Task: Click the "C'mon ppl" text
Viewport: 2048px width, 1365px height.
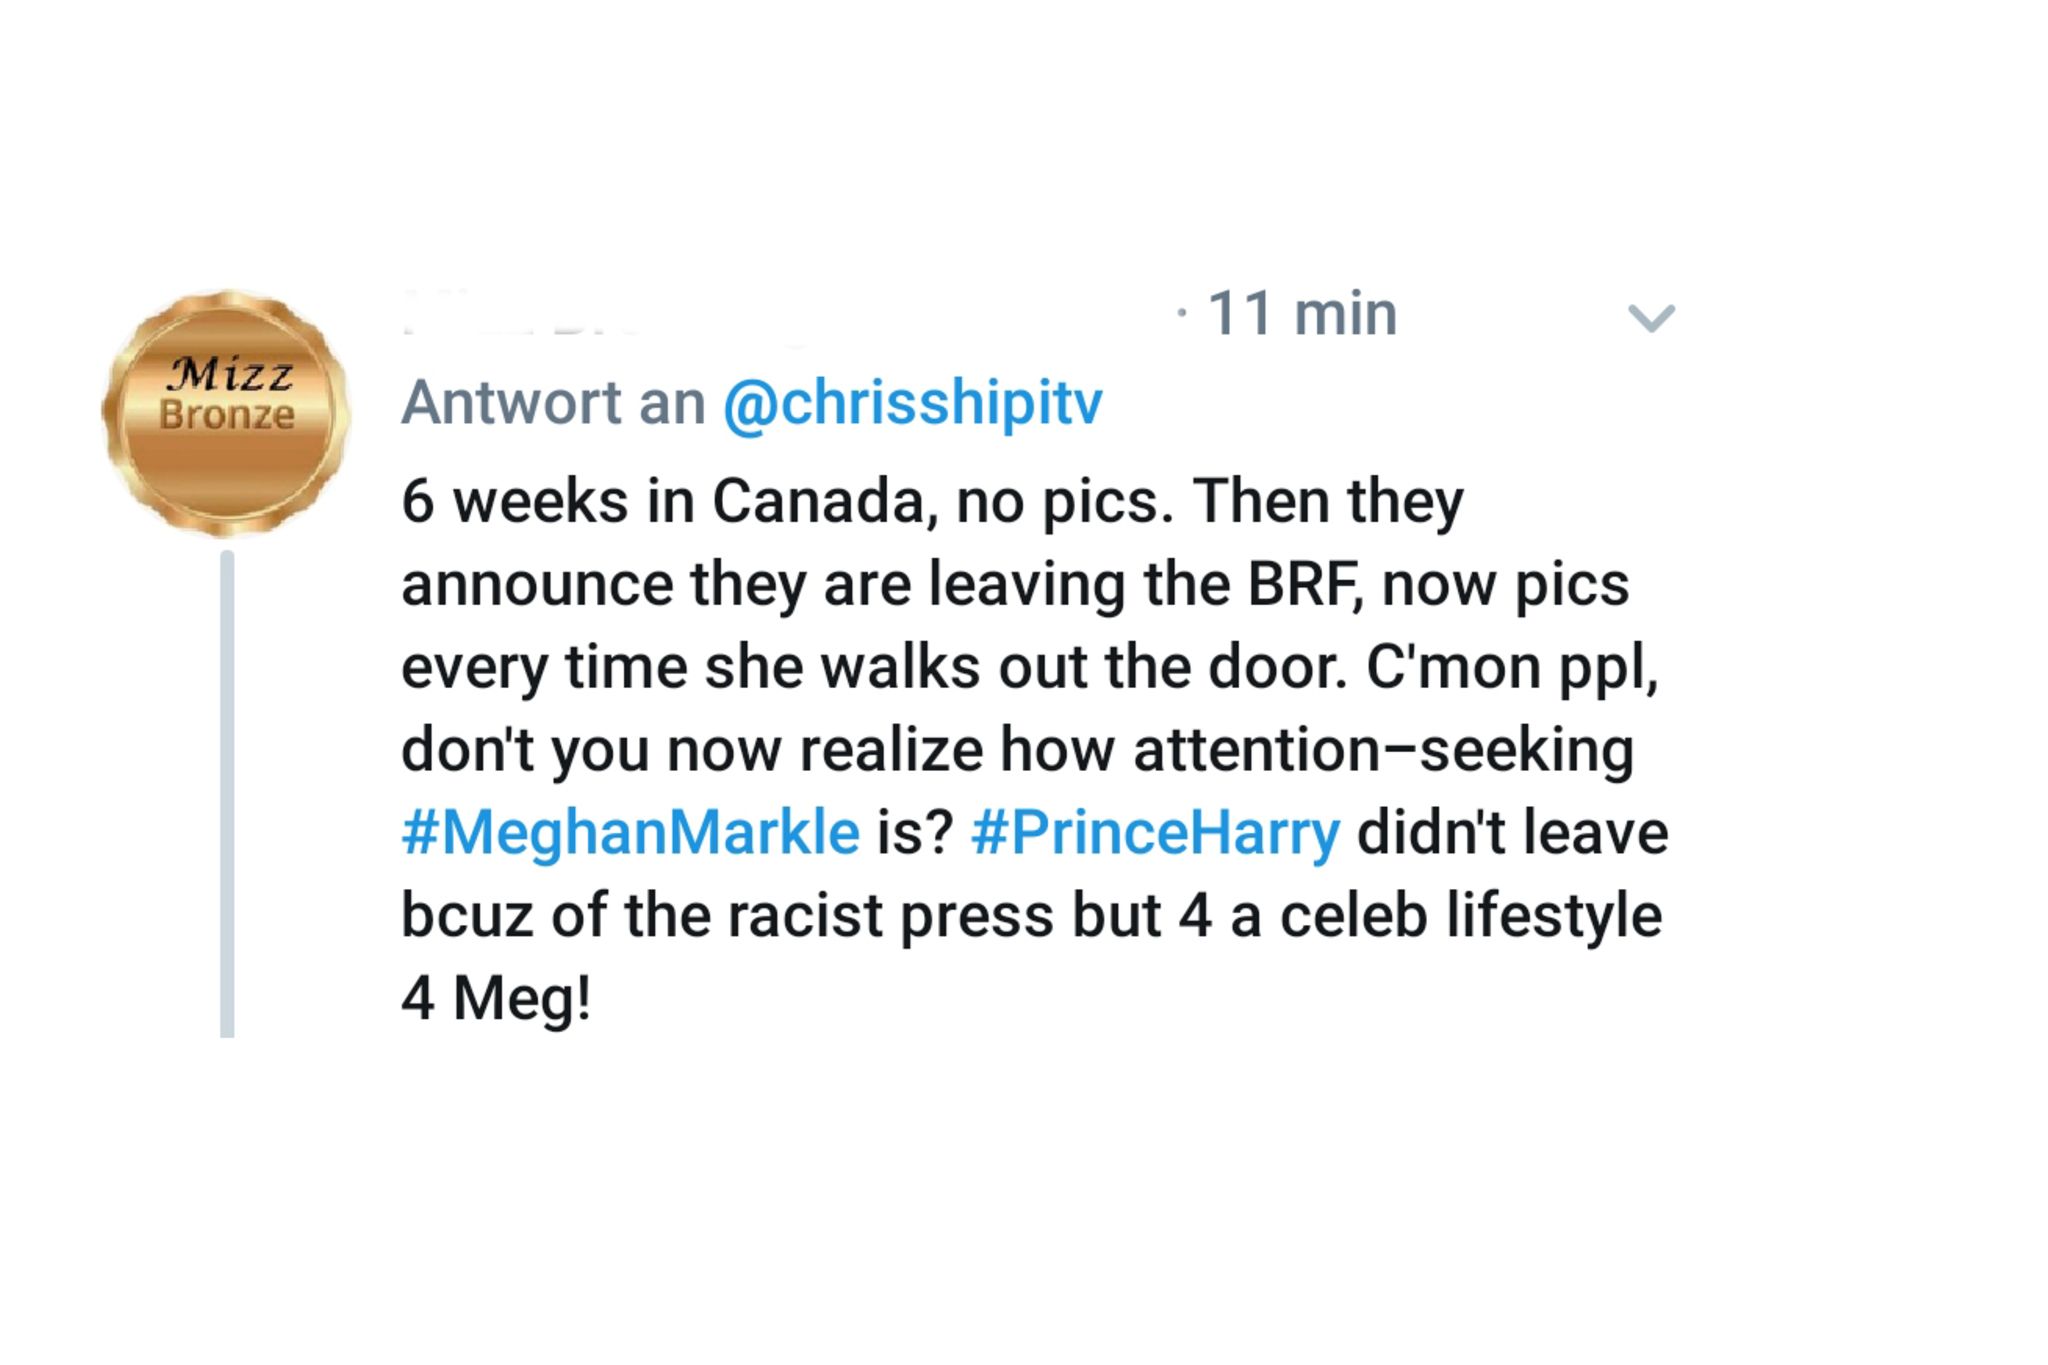Action: coord(1510,667)
